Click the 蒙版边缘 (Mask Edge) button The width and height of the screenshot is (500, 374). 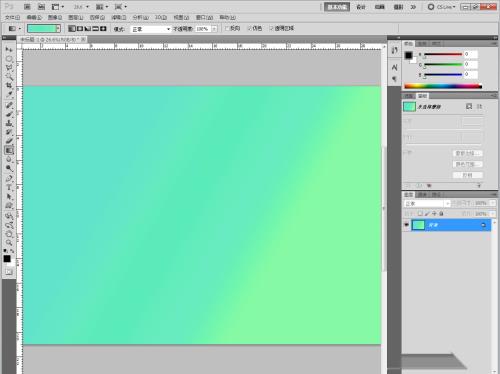tap(468, 153)
